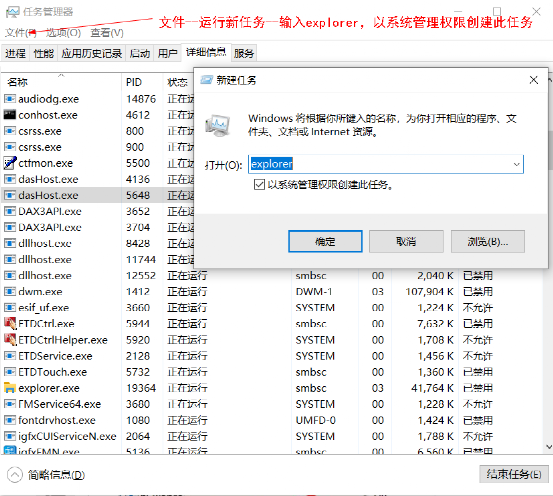This screenshot has height=496, width=553.
Task: Select the dwm.exe process name
Action: click(40, 291)
